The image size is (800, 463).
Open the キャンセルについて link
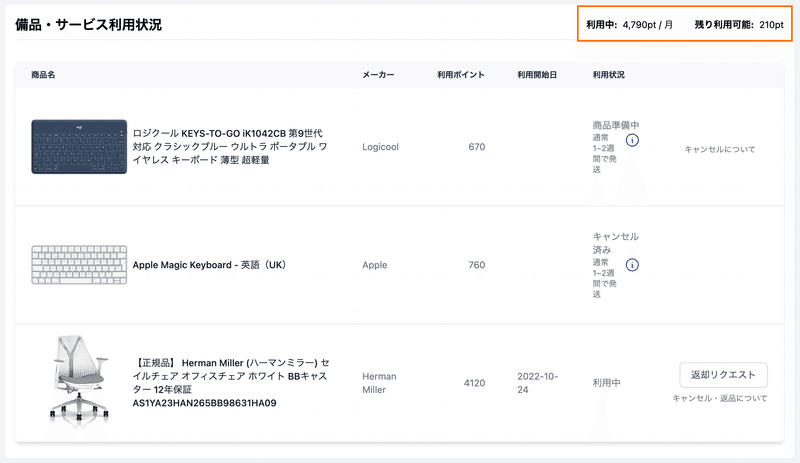tap(719, 150)
